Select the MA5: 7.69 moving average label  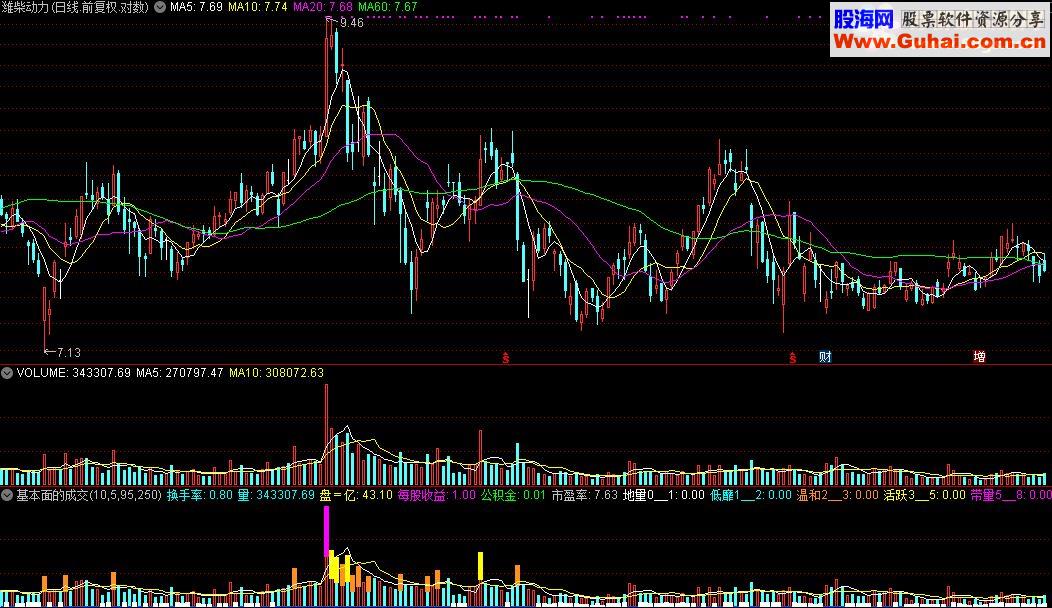tap(196, 7)
